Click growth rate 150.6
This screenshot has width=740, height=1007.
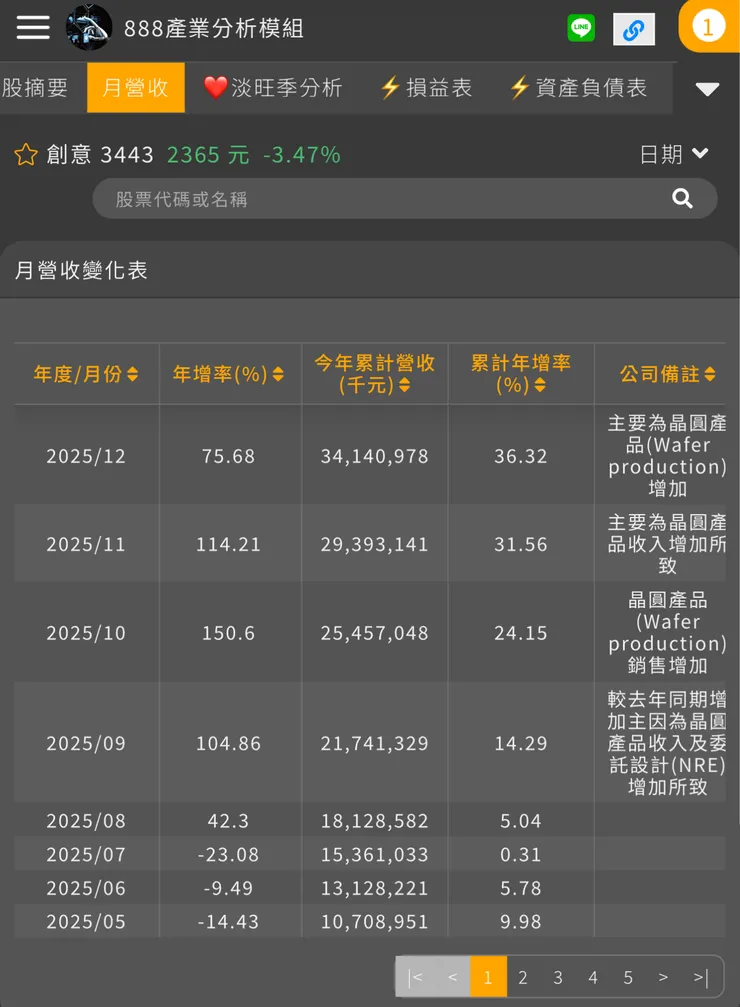(x=228, y=633)
